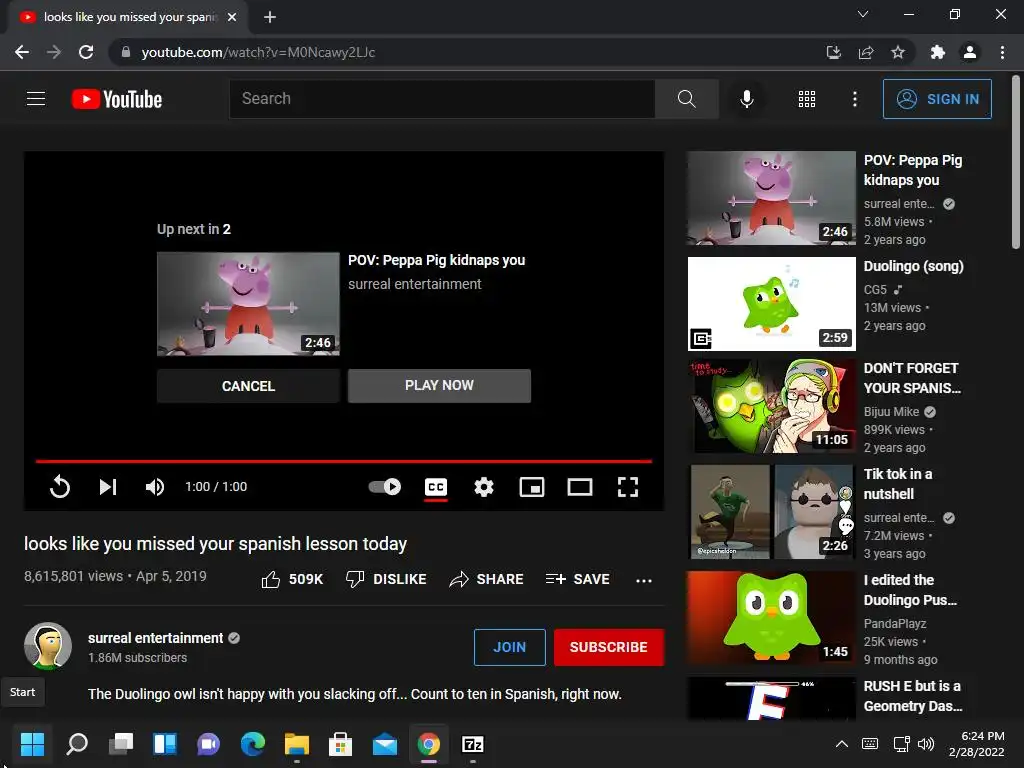Viewport: 1024px width, 768px height.
Task: Skip to the next video
Action: click(x=108, y=487)
